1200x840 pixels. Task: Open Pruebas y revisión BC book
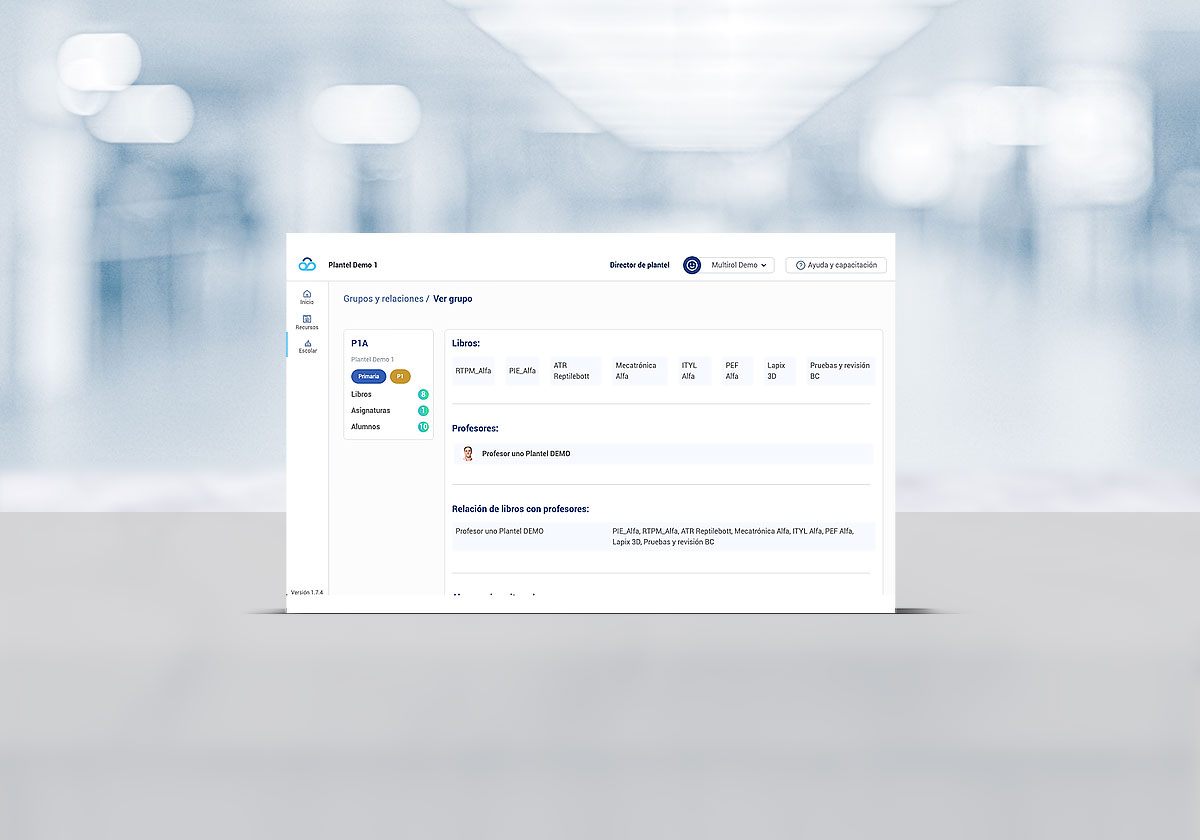pos(840,371)
